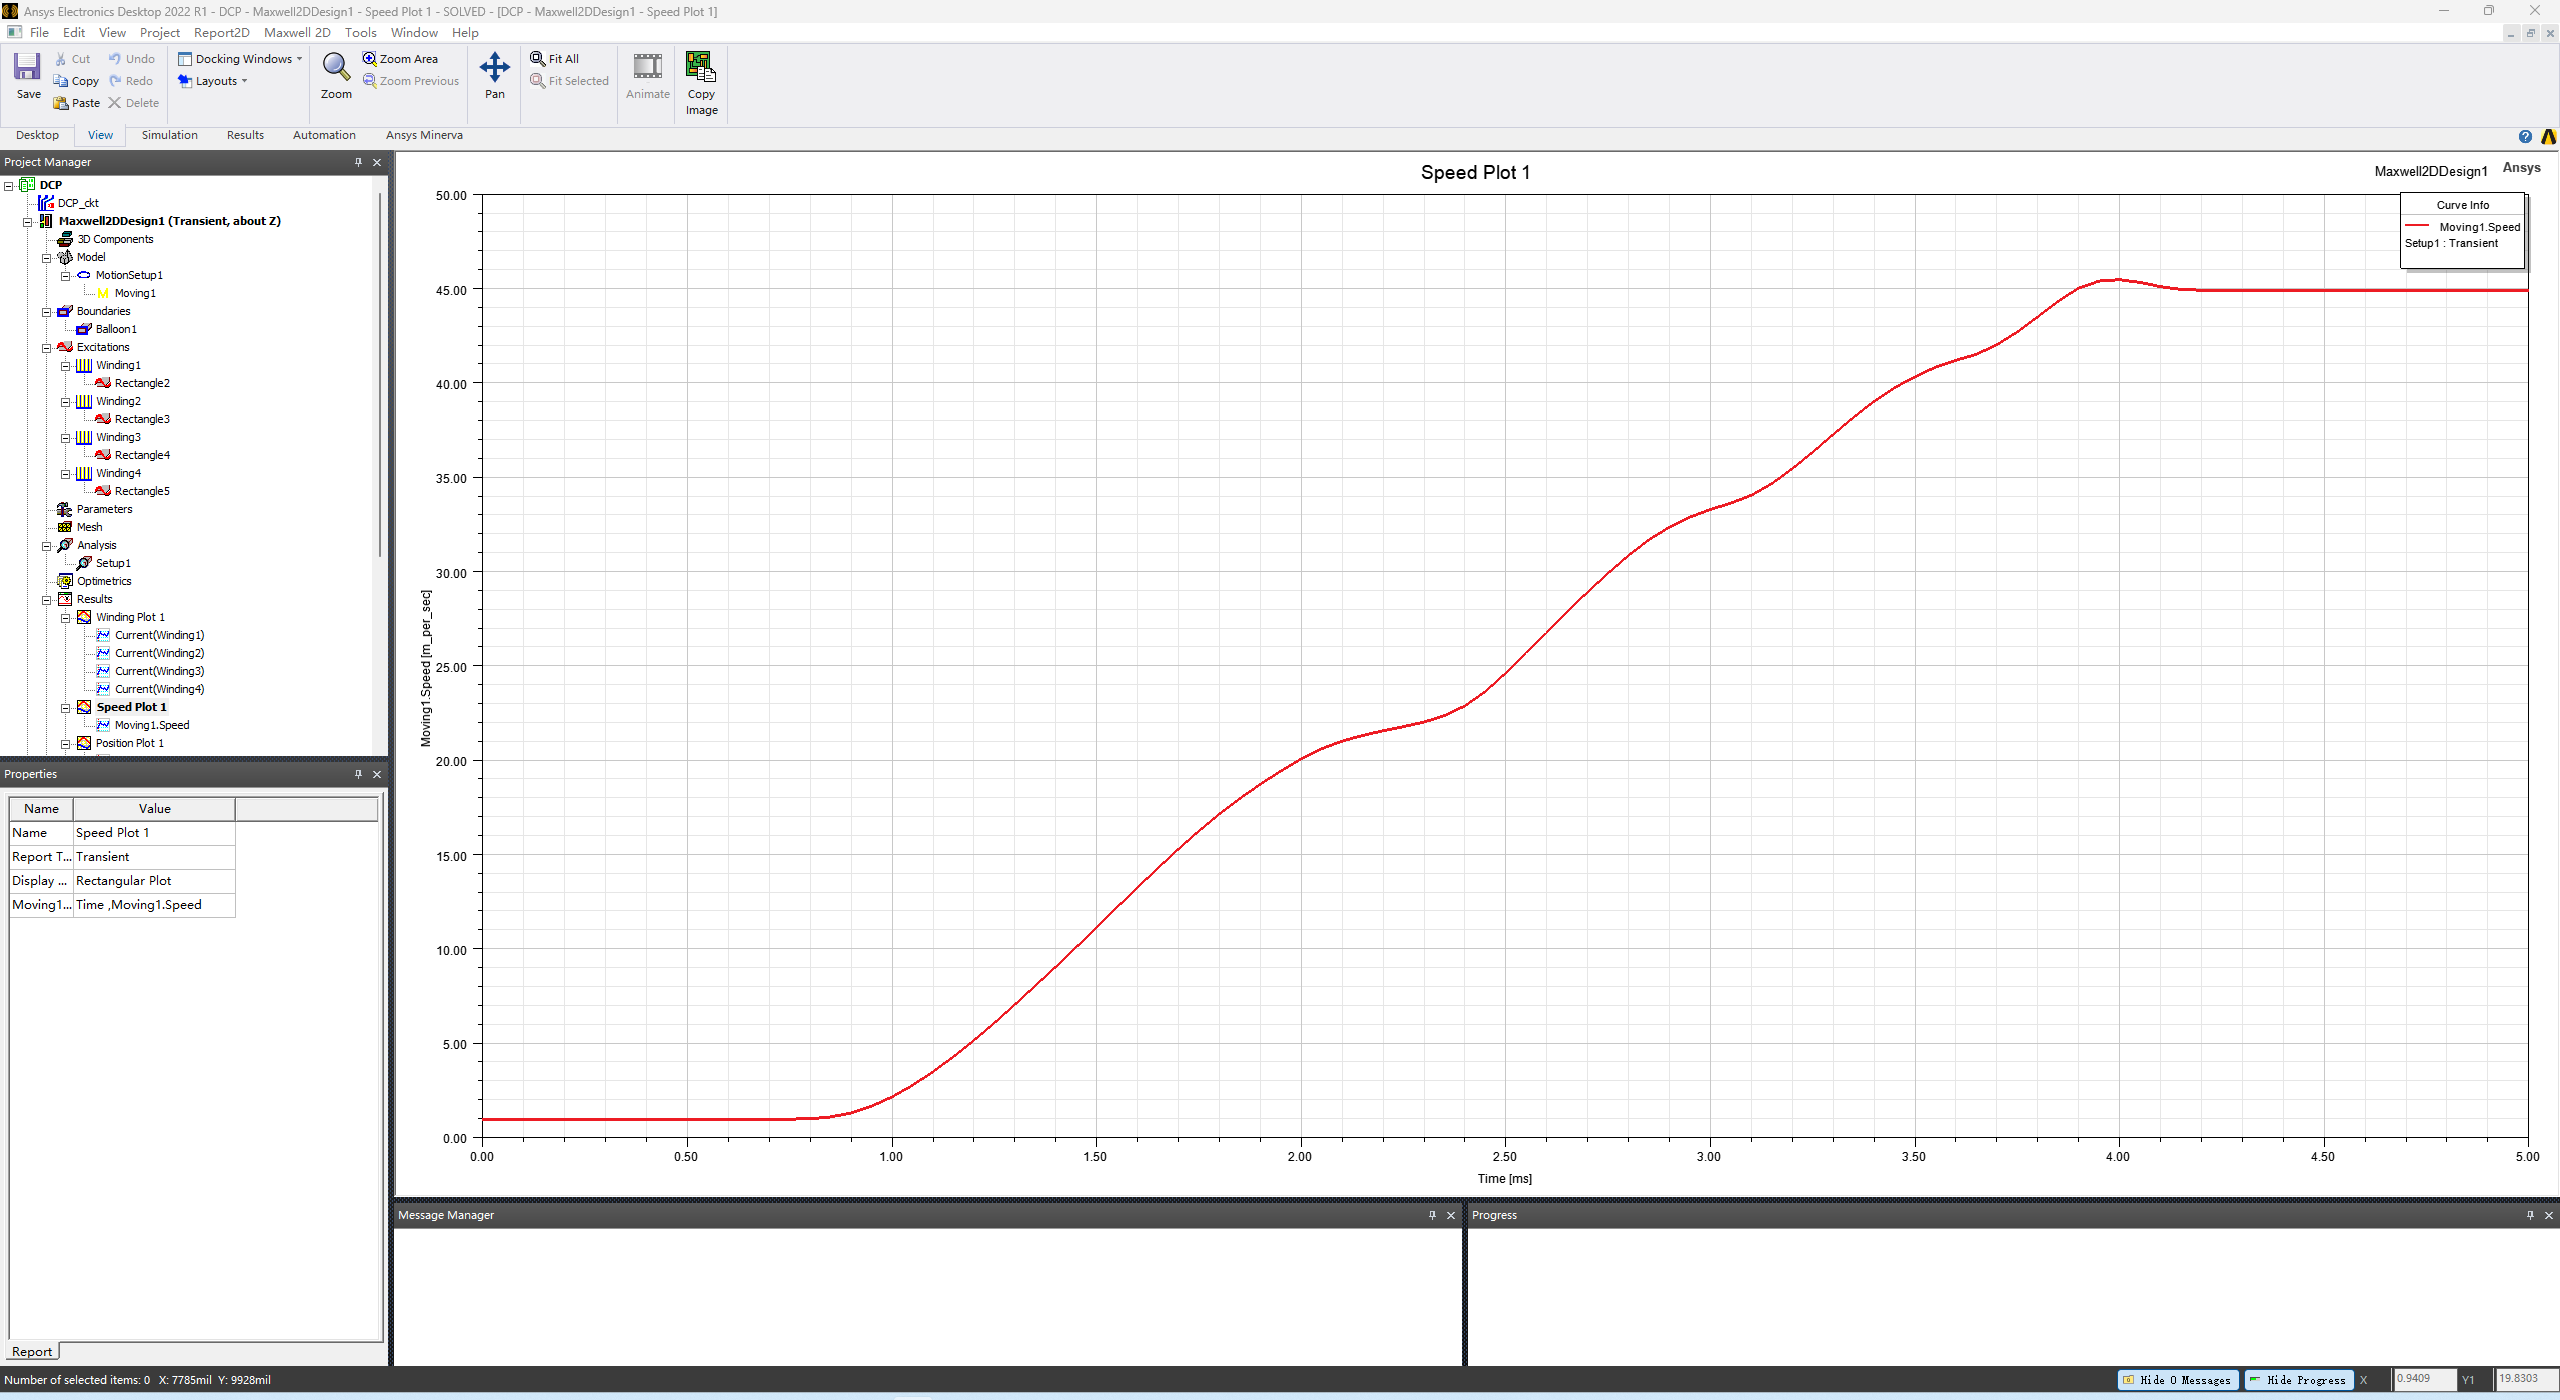Open the help question-mark icon
Image resolution: width=2560 pixels, height=1400 pixels.
2525,137
